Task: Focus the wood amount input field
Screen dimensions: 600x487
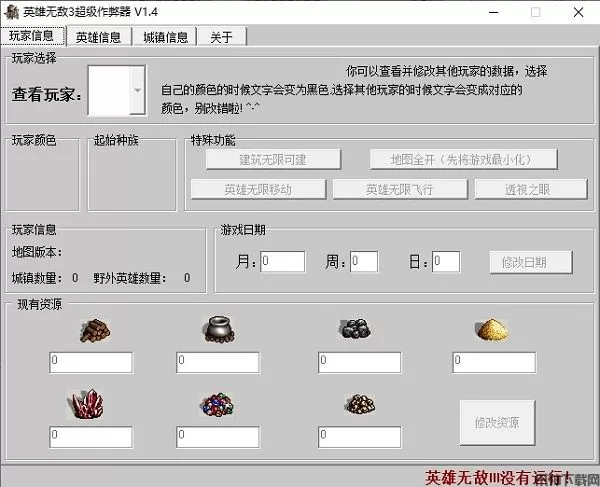Action: [x=91, y=363]
